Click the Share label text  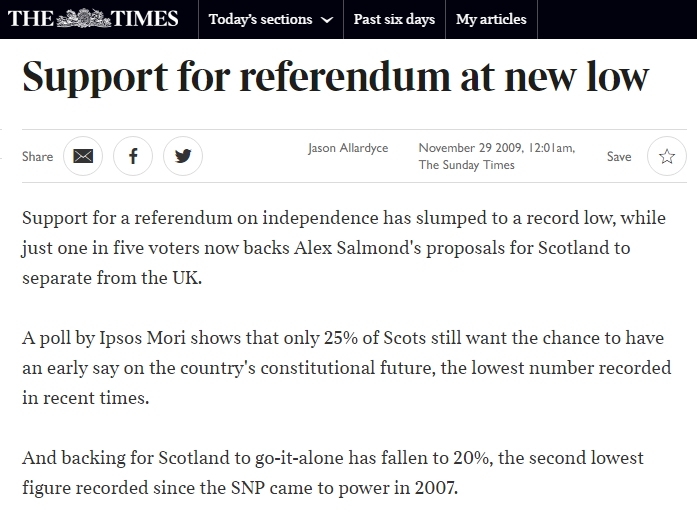(x=38, y=156)
